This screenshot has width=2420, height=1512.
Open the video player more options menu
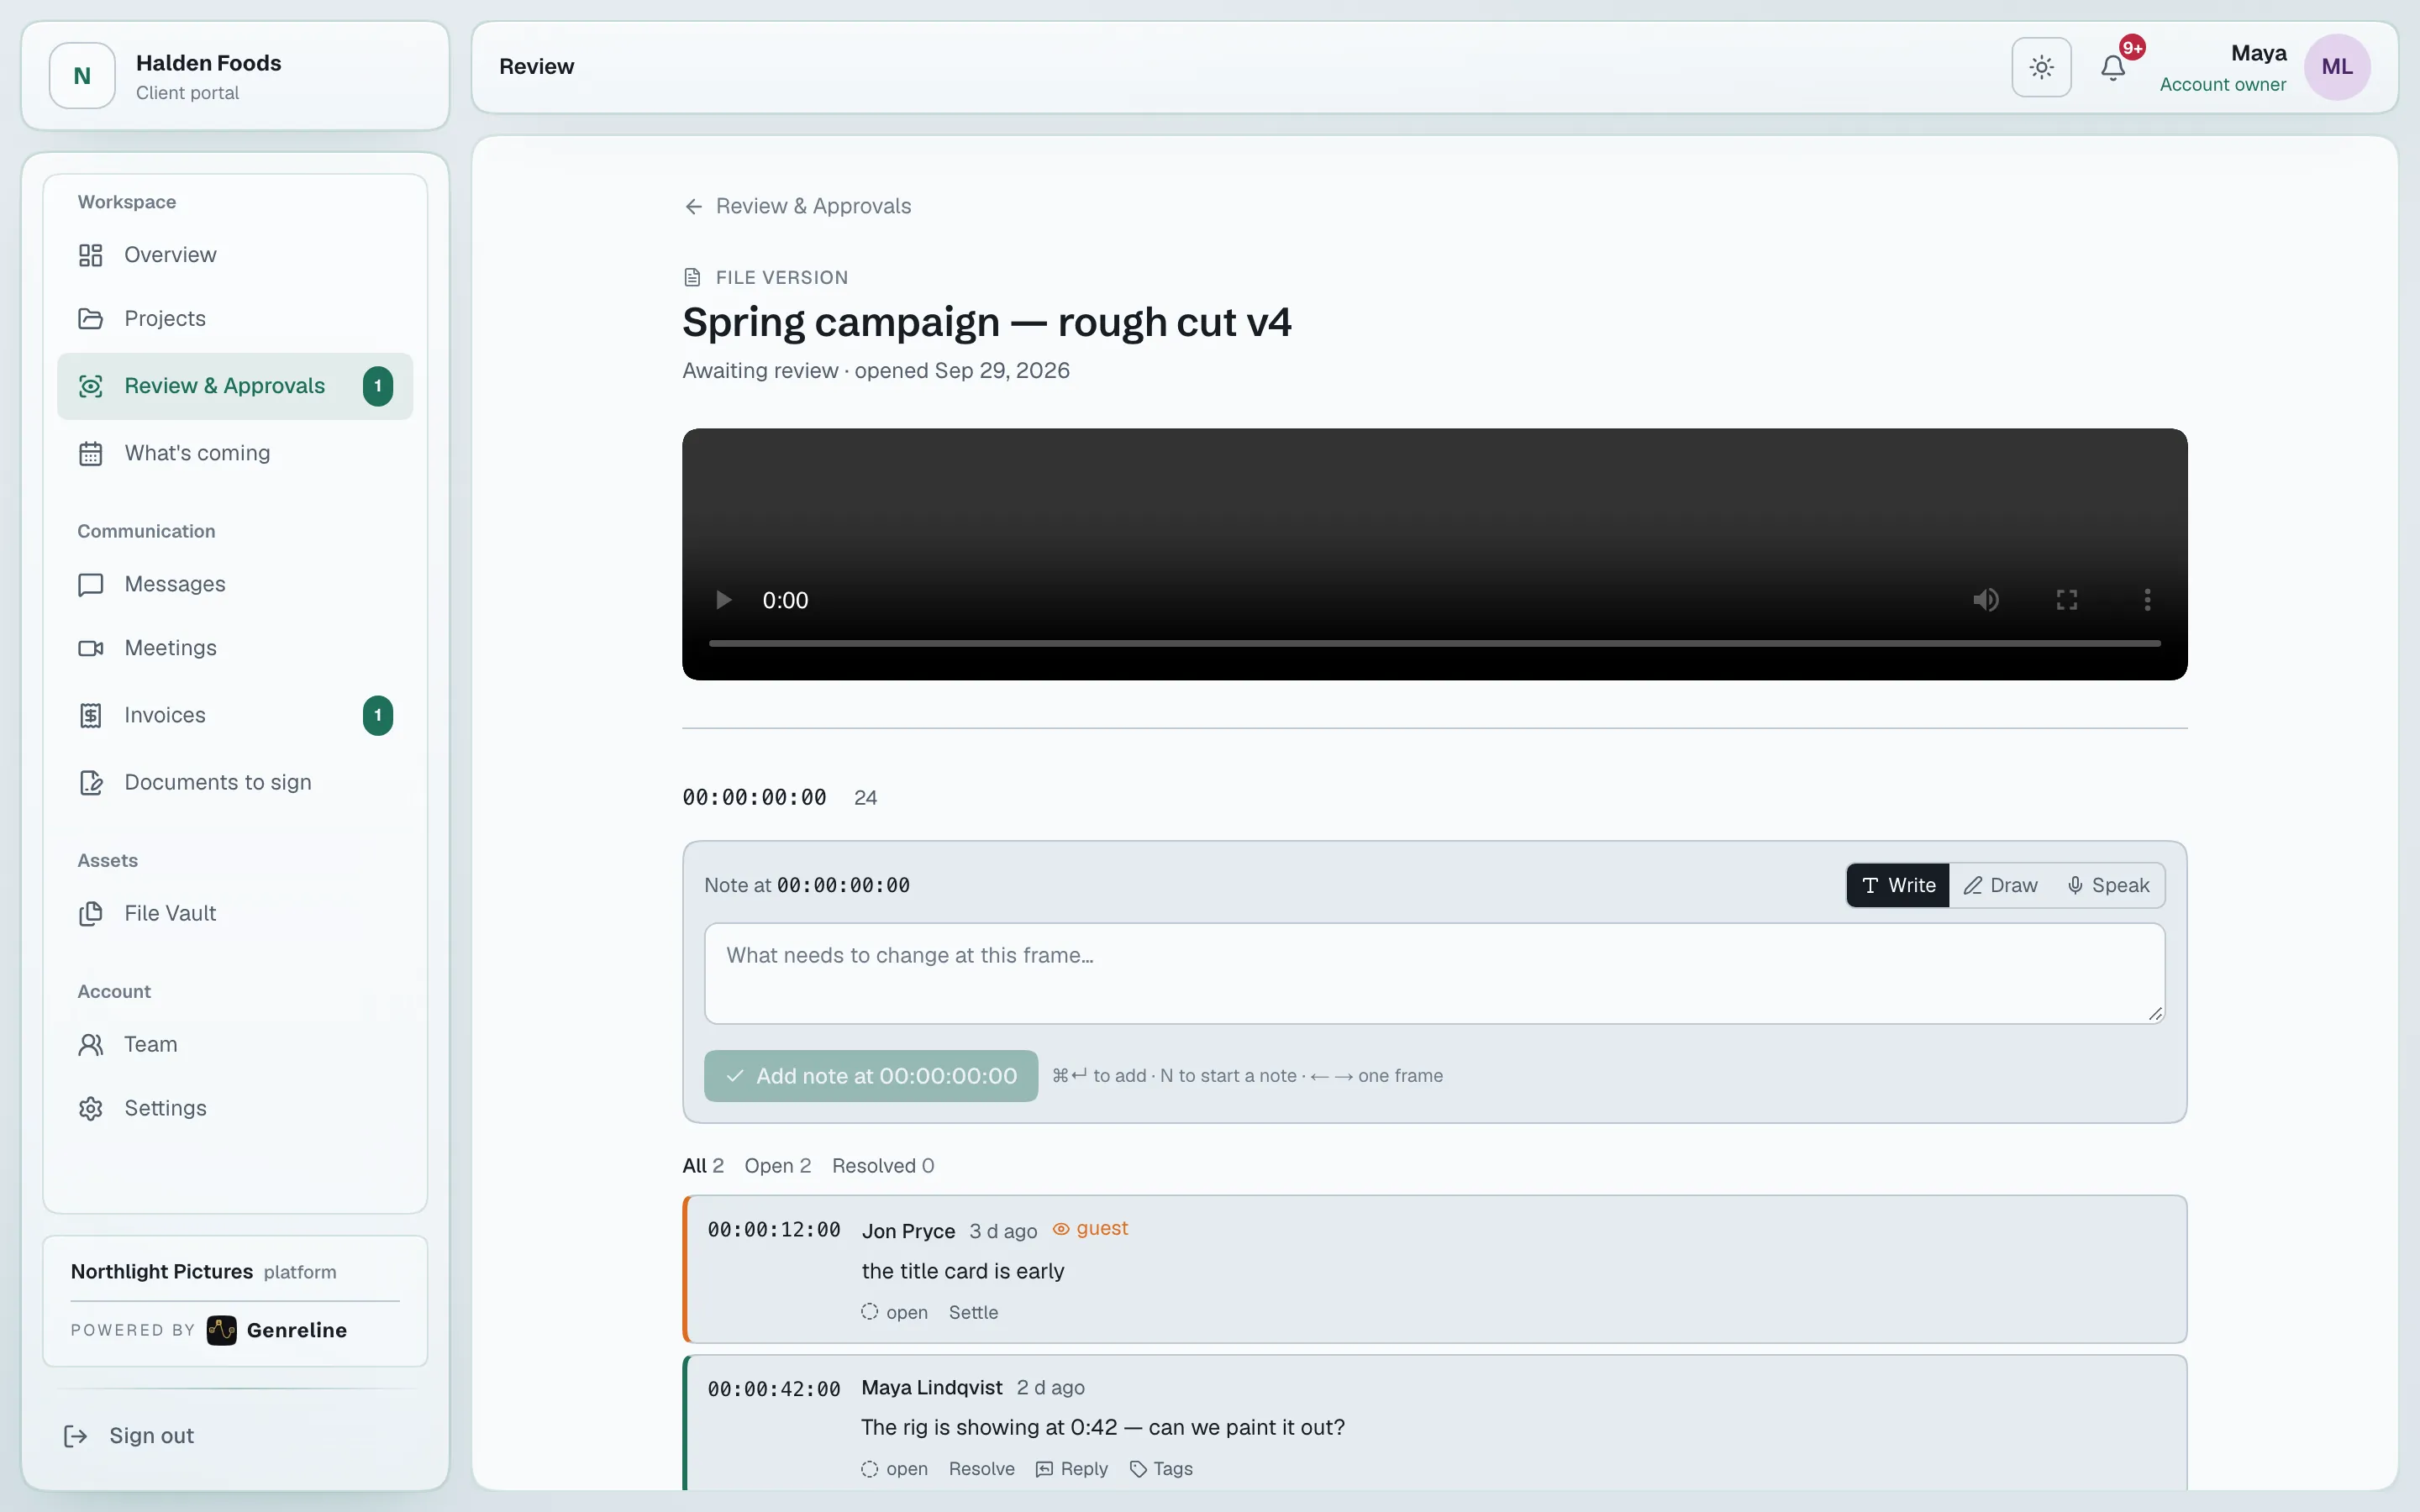click(x=2147, y=600)
